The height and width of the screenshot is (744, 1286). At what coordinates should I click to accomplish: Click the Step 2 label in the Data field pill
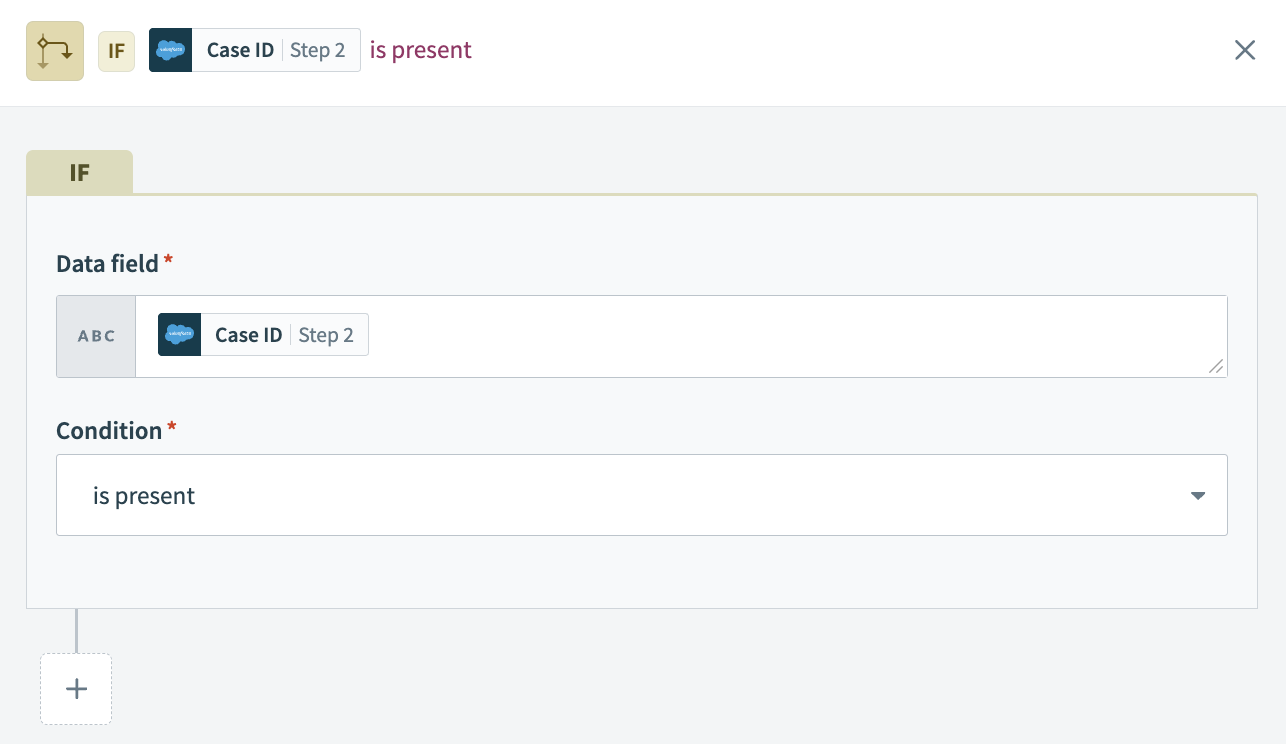click(x=326, y=335)
